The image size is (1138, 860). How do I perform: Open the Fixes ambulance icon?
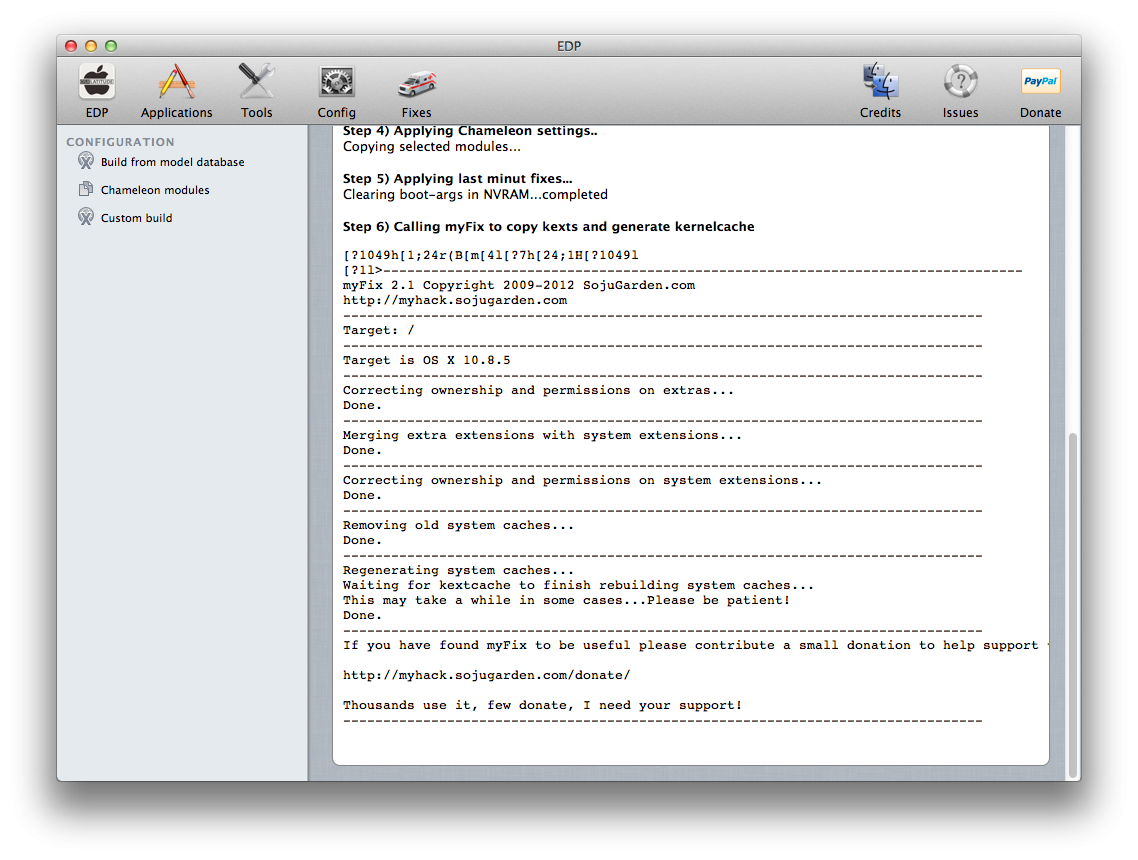click(x=416, y=82)
